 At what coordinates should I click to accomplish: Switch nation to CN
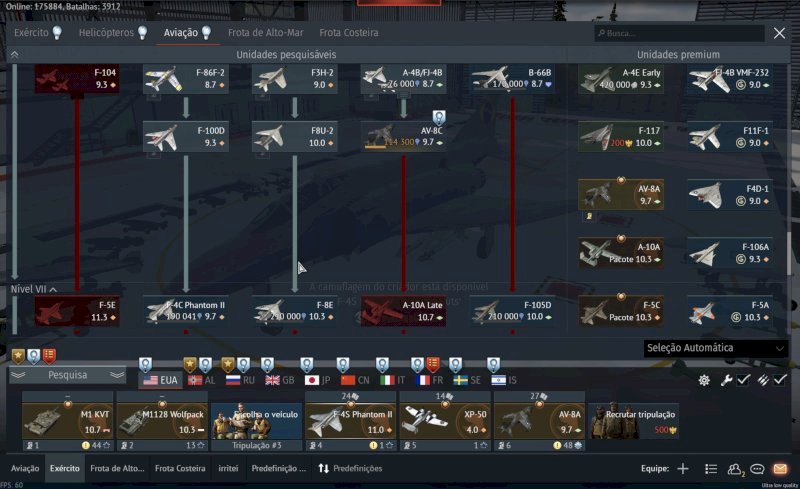click(x=355, y=380)
